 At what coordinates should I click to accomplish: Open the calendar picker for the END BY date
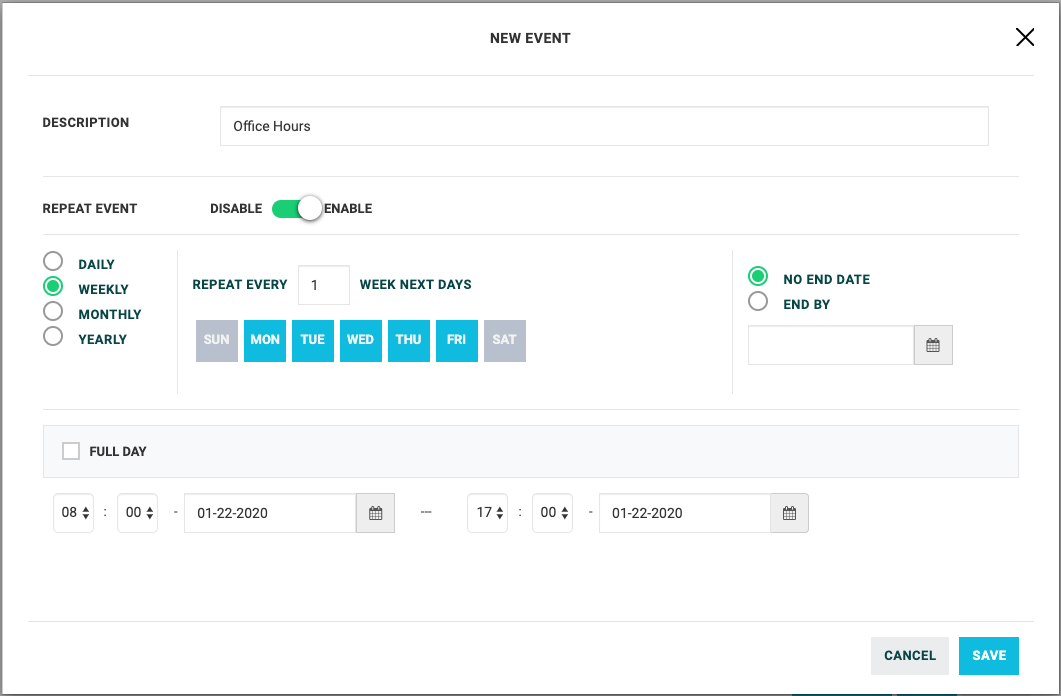point(933,345)
